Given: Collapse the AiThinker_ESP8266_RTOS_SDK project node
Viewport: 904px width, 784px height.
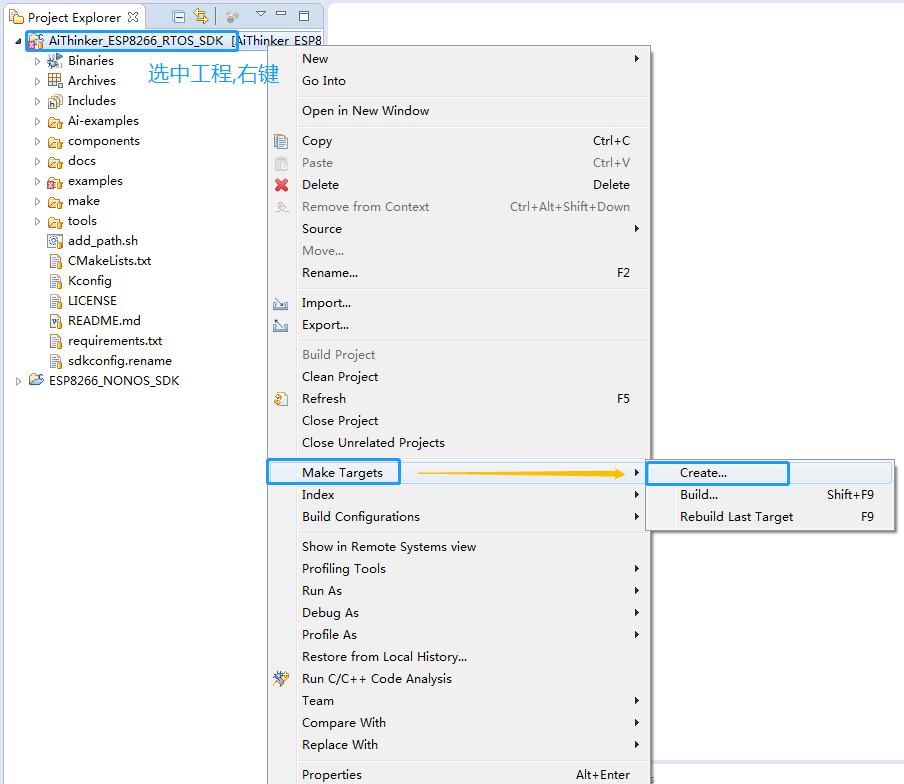Looking at the screenshot, I should [x=18, y=41].
